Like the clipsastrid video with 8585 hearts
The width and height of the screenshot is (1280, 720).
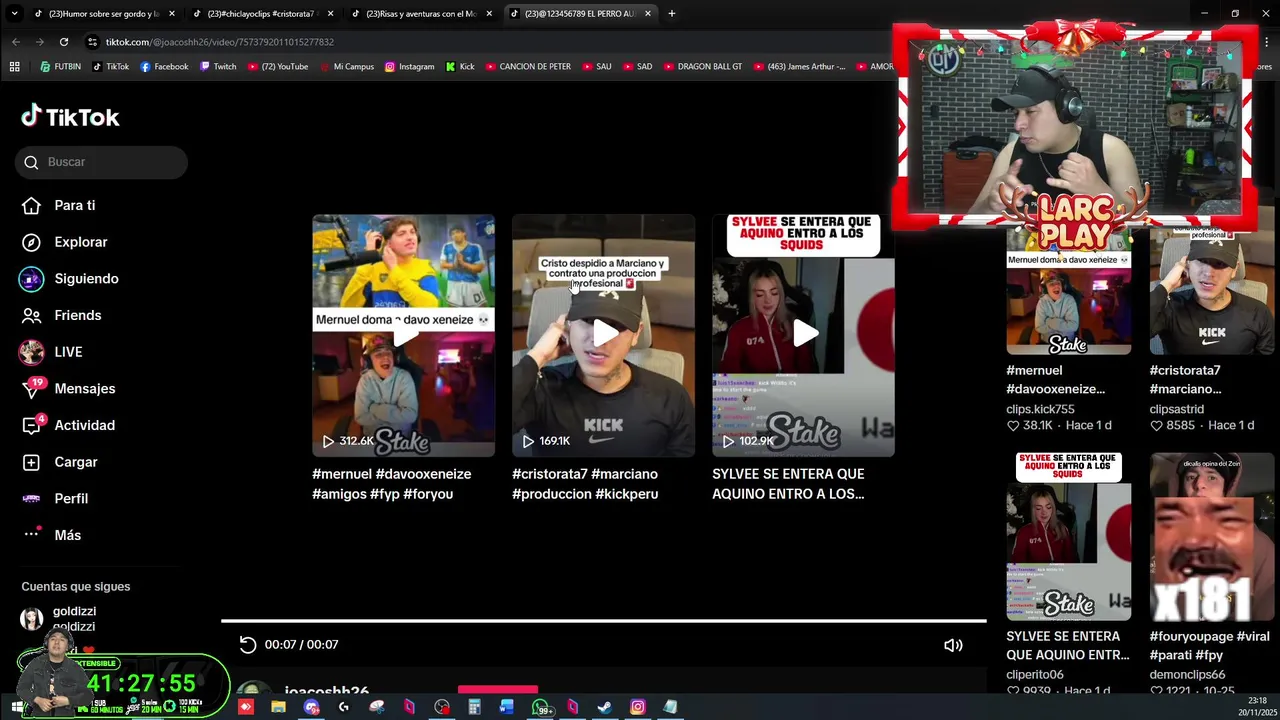click(1157, 426)
